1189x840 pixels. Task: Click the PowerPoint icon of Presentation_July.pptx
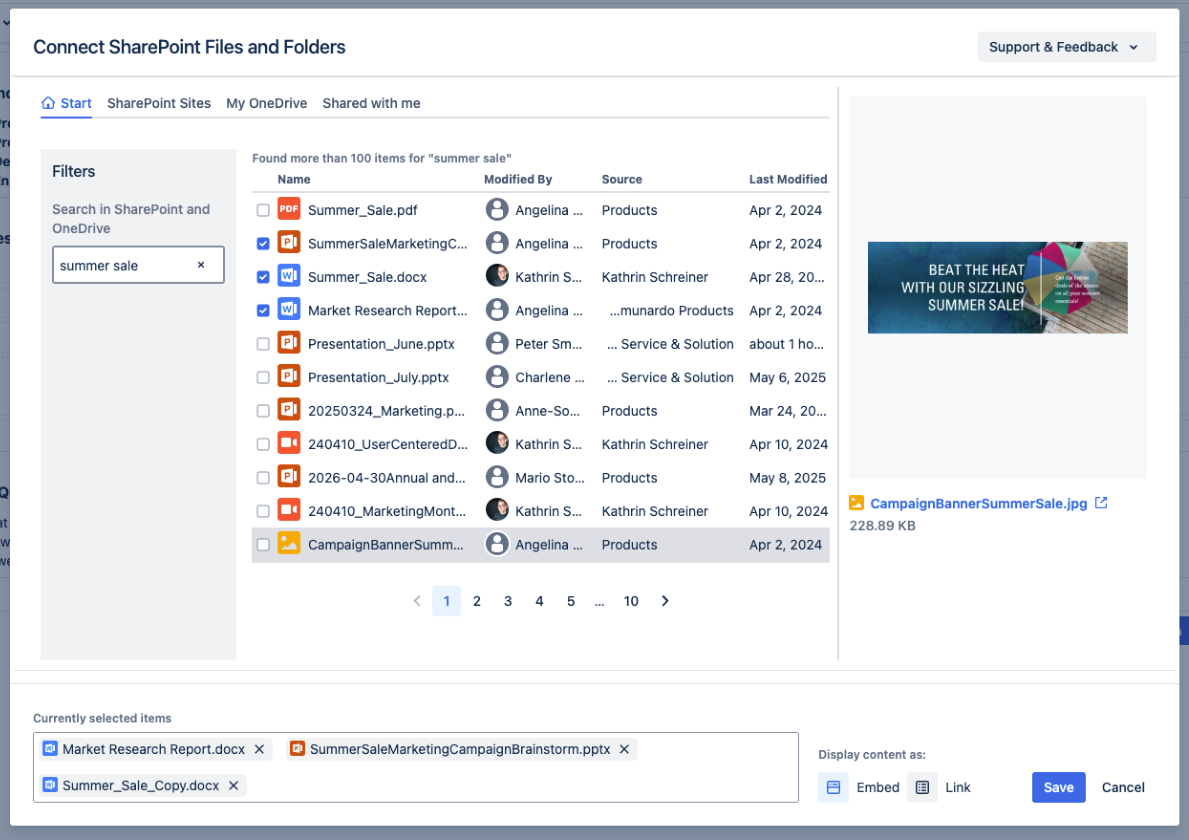click(289, 376)
